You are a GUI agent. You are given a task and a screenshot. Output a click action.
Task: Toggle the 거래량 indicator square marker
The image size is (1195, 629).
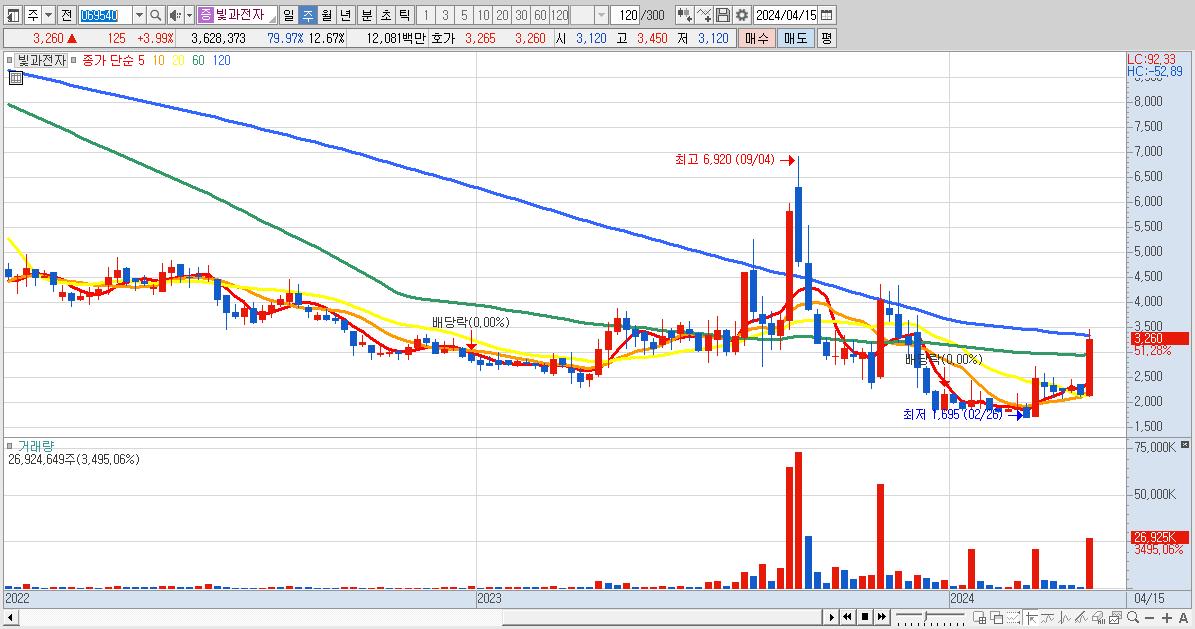click(x=9, y=446)
